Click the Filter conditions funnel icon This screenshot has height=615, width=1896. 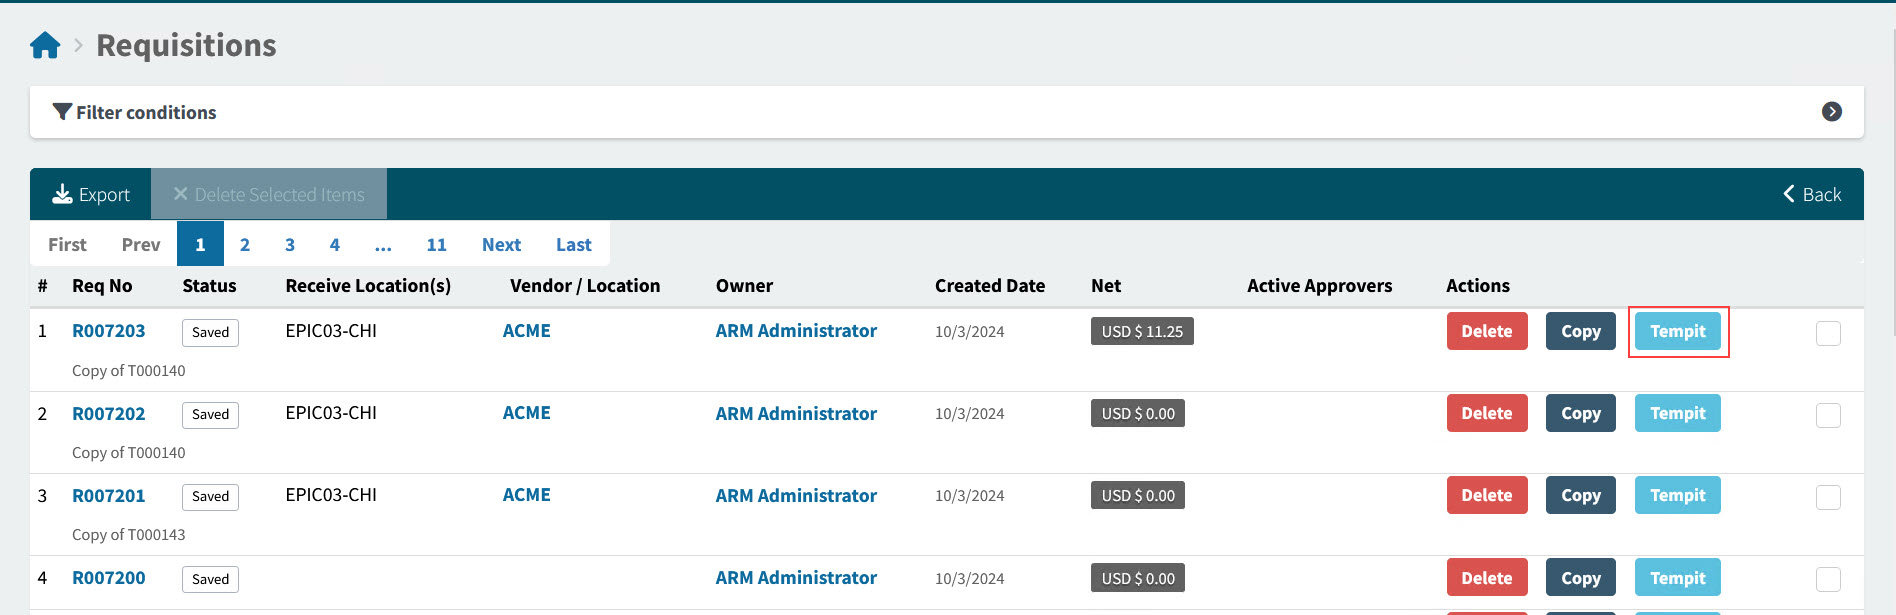pyautogui.click(x=62, y=112)
